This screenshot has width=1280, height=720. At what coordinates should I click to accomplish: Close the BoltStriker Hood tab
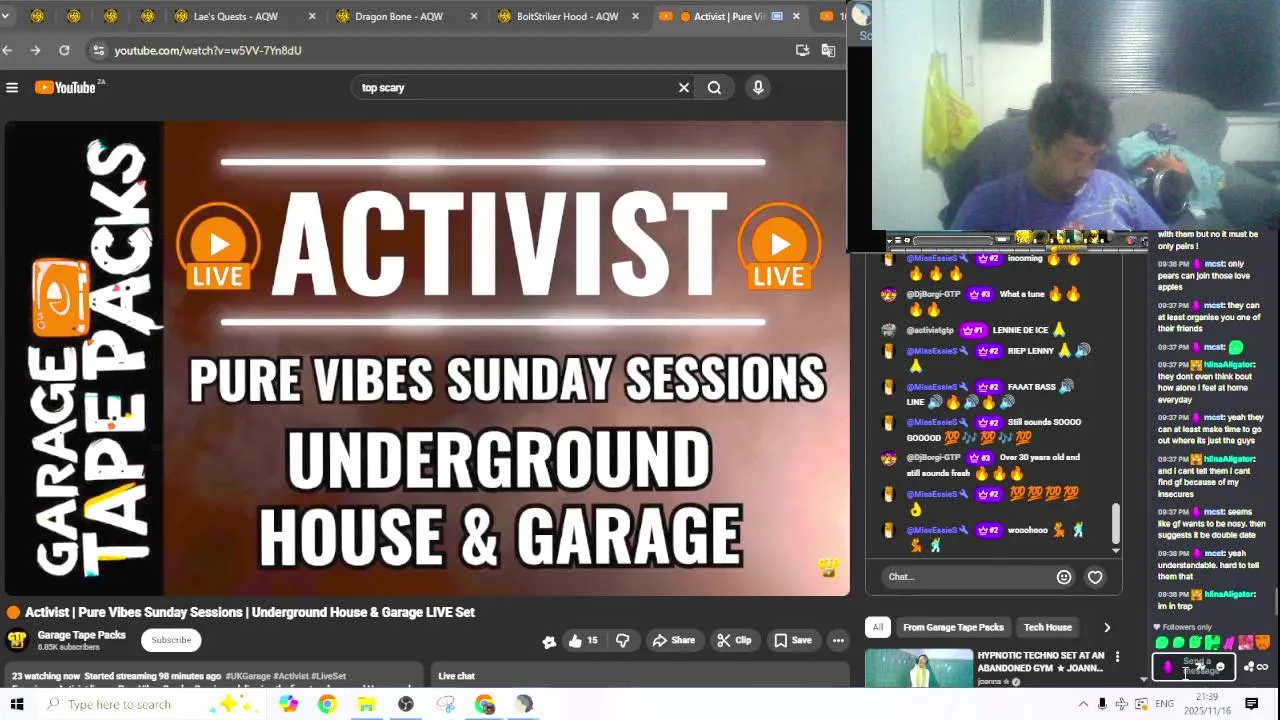[635, 16]
